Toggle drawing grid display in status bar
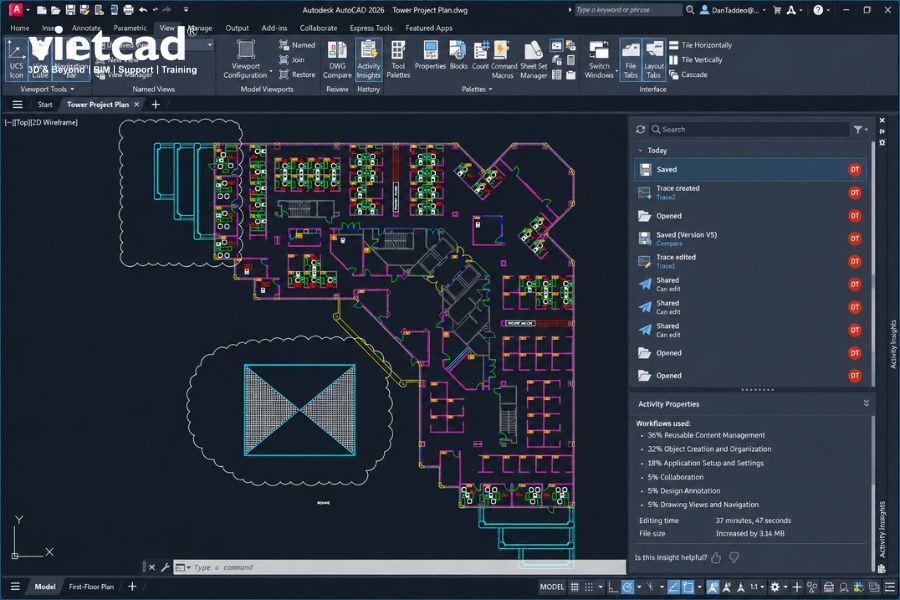Viewport: 900px width, 600px height. [x=575, y=587]
